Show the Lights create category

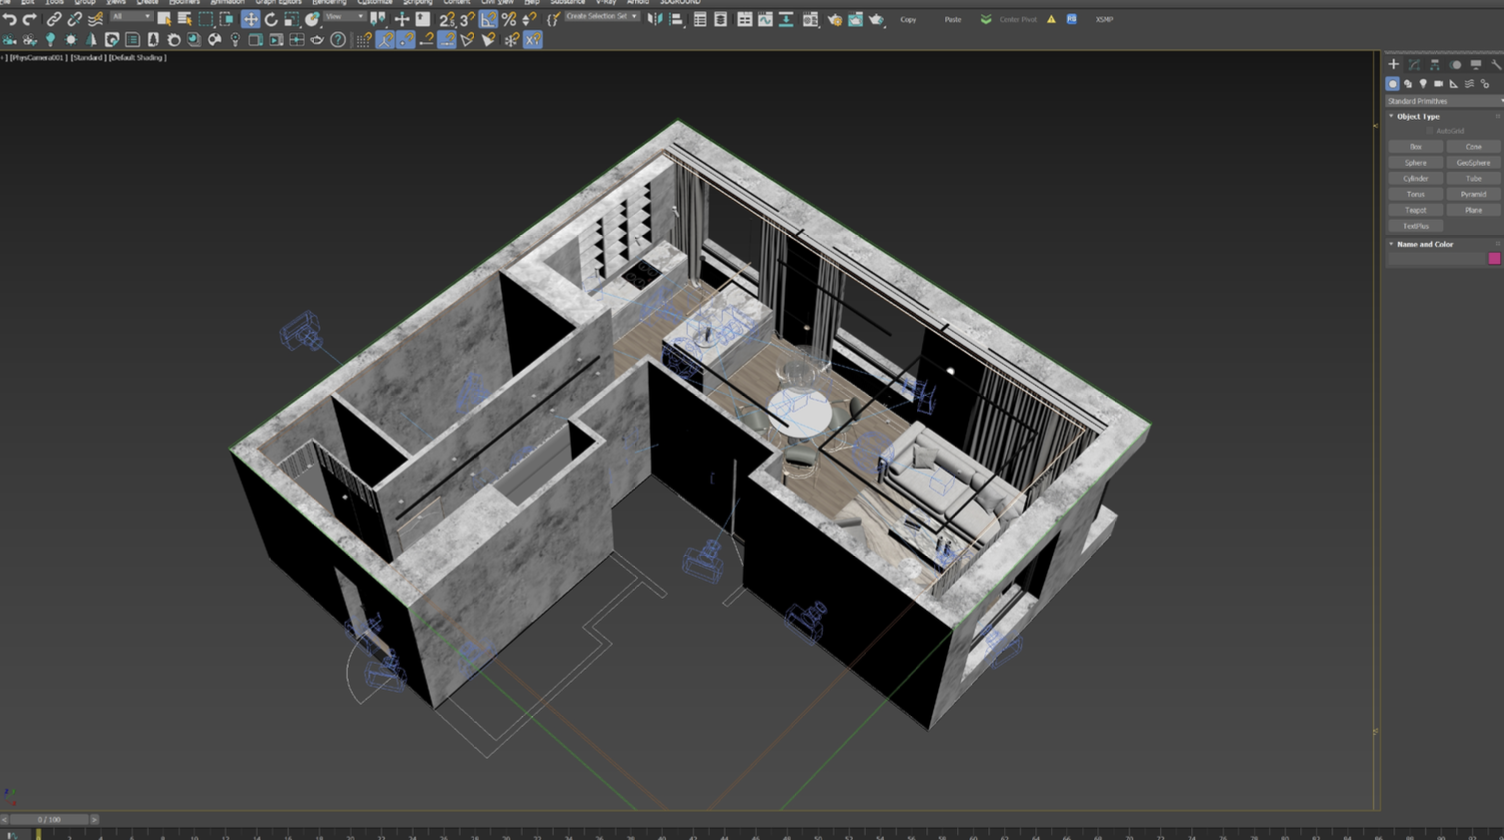coord(1423,84)
